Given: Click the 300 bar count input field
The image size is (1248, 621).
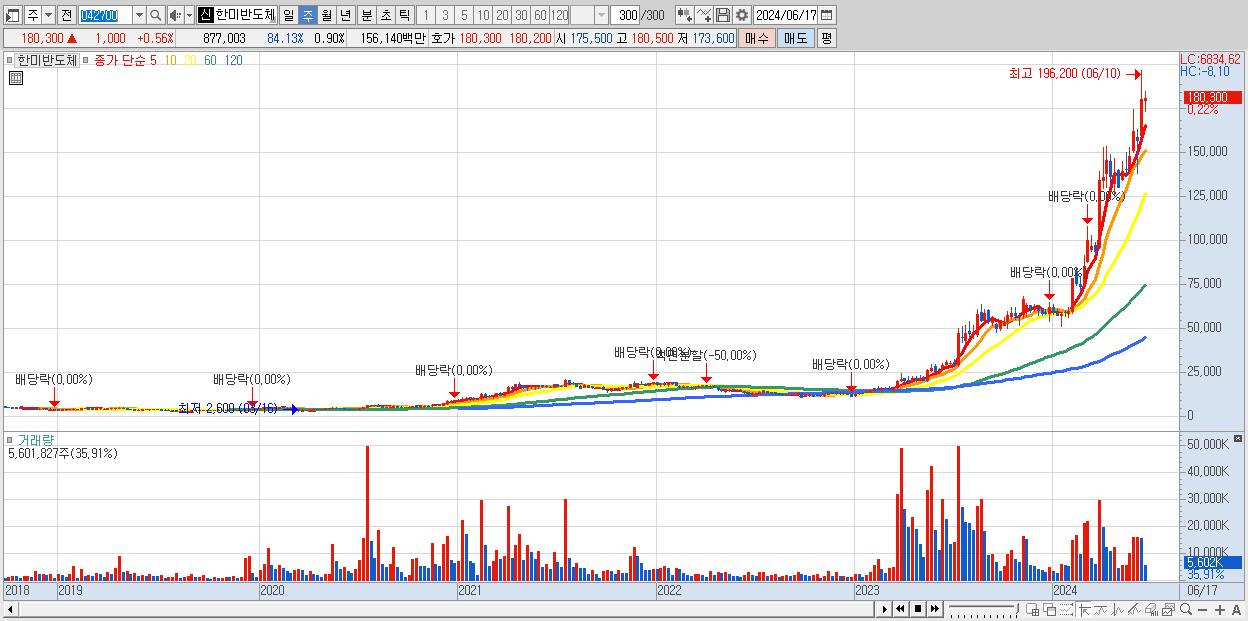Looking at the screenshot, I should point(625,15).
